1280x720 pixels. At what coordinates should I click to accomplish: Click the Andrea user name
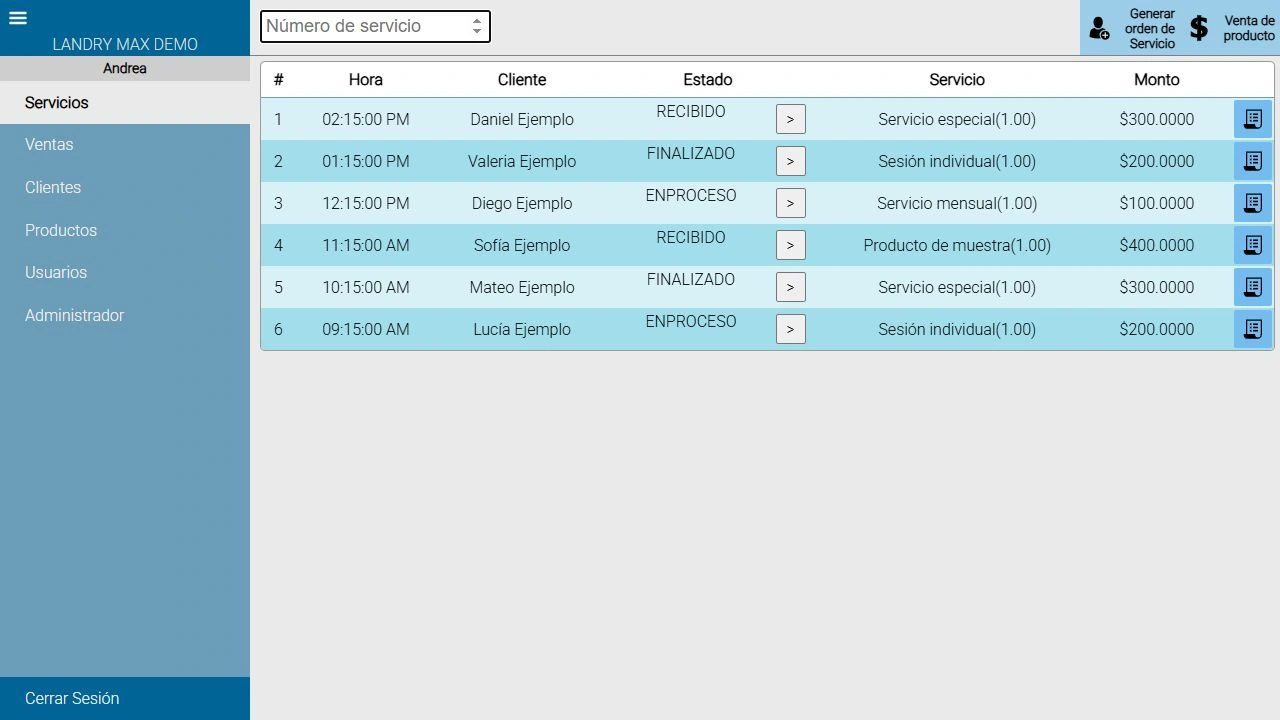click(x=125, y=68)
